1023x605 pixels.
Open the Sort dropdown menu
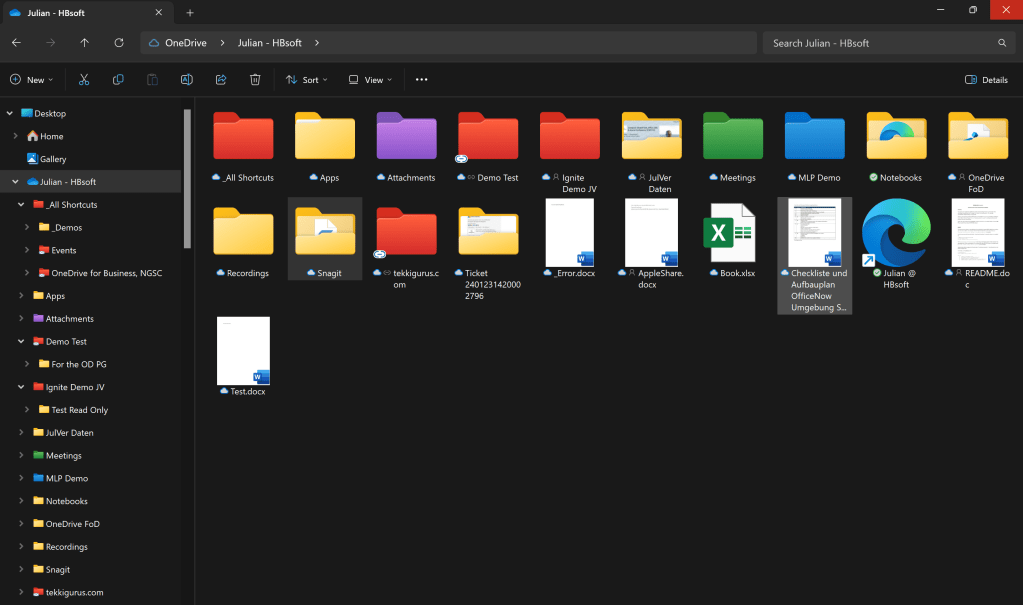point(306,79)
